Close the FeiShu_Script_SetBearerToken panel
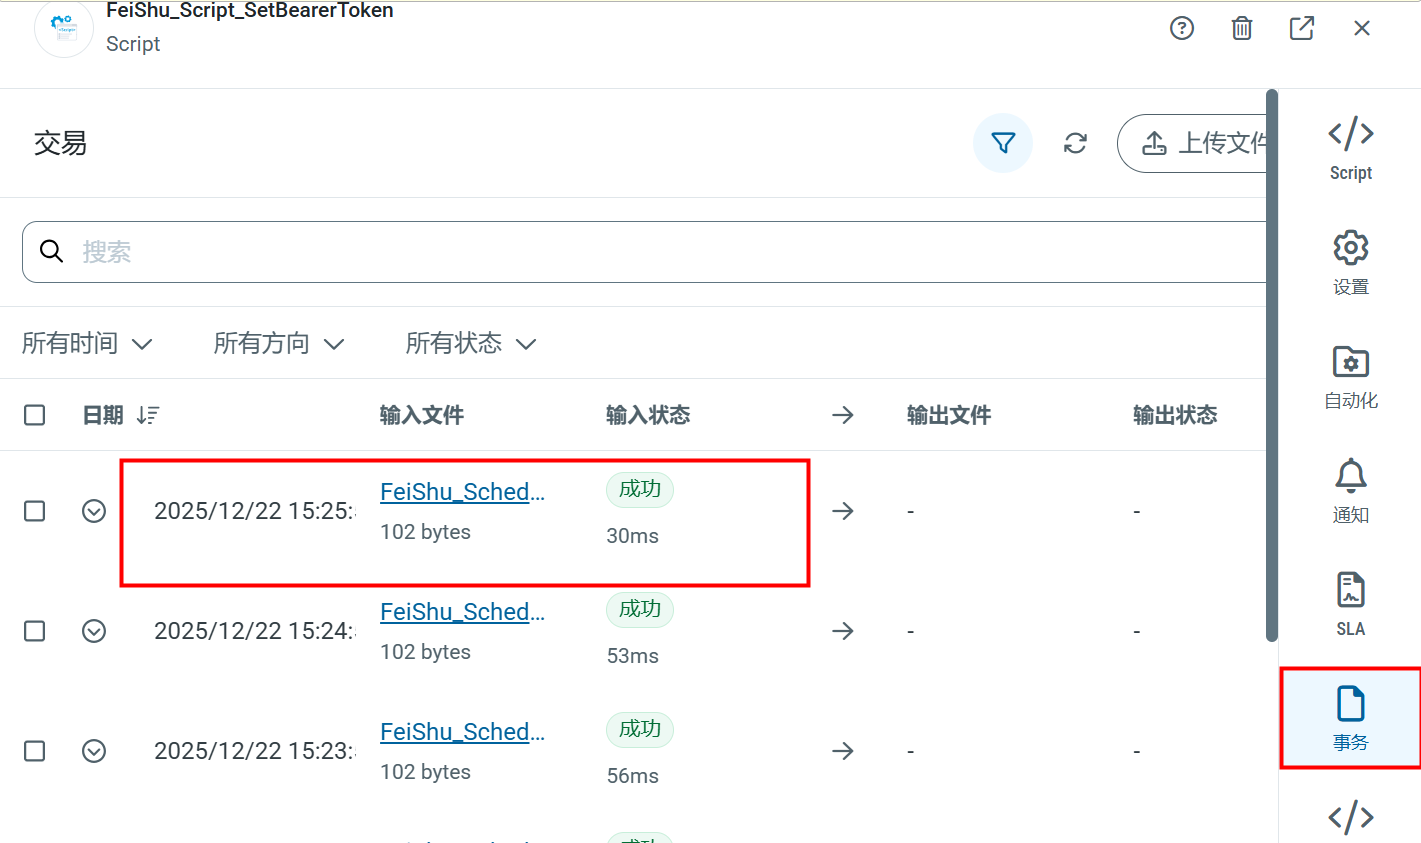This screenshot has height=843, width=1421. (1362, 28)
